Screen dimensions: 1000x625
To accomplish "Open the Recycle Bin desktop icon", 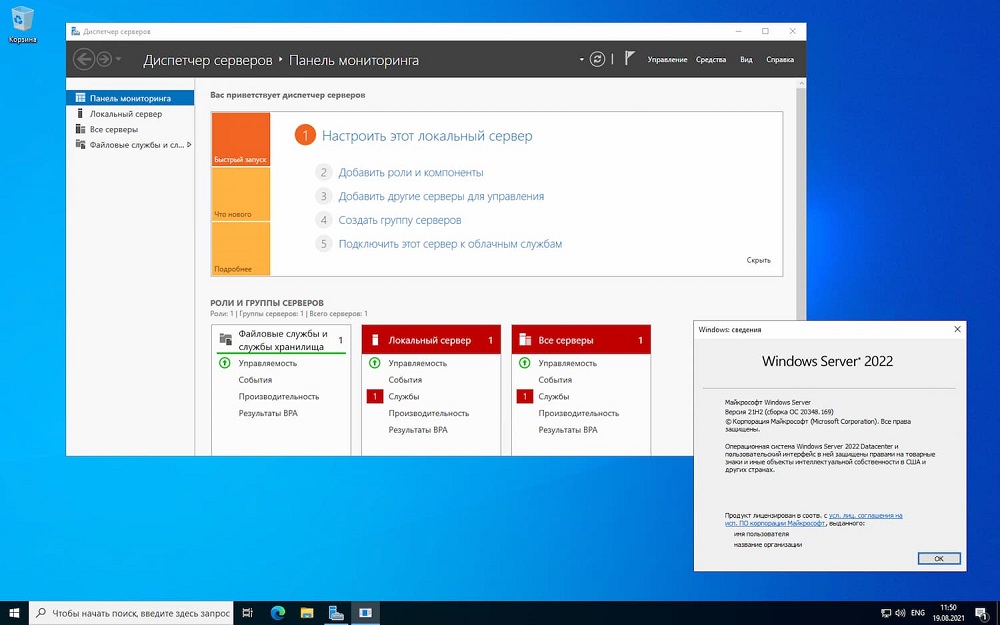I will 22,24.
